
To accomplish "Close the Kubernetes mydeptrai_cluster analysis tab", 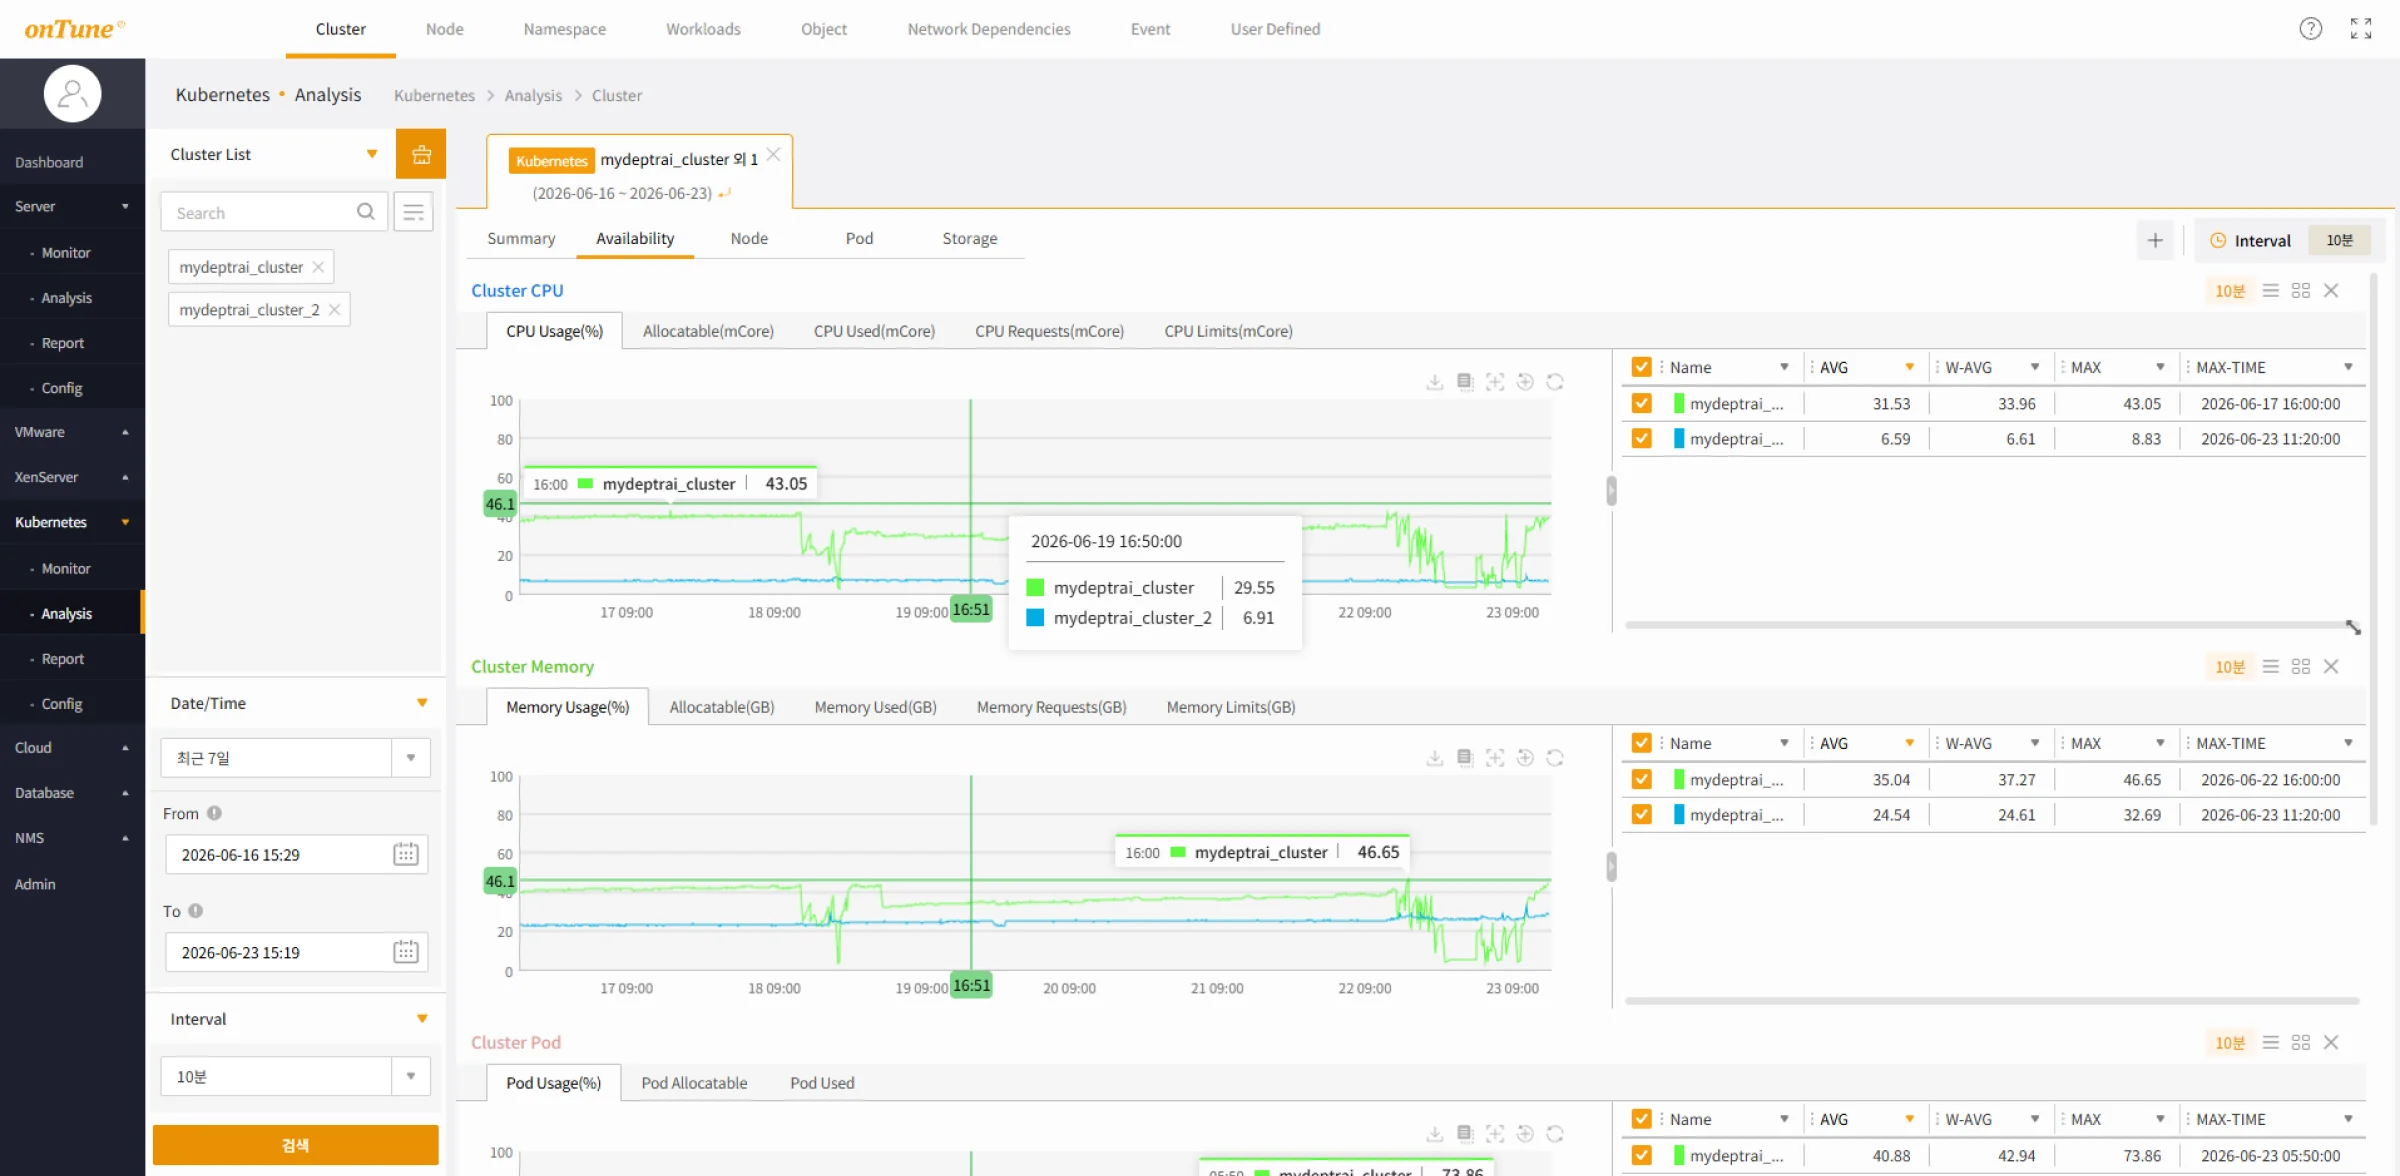I will (773, 155).
